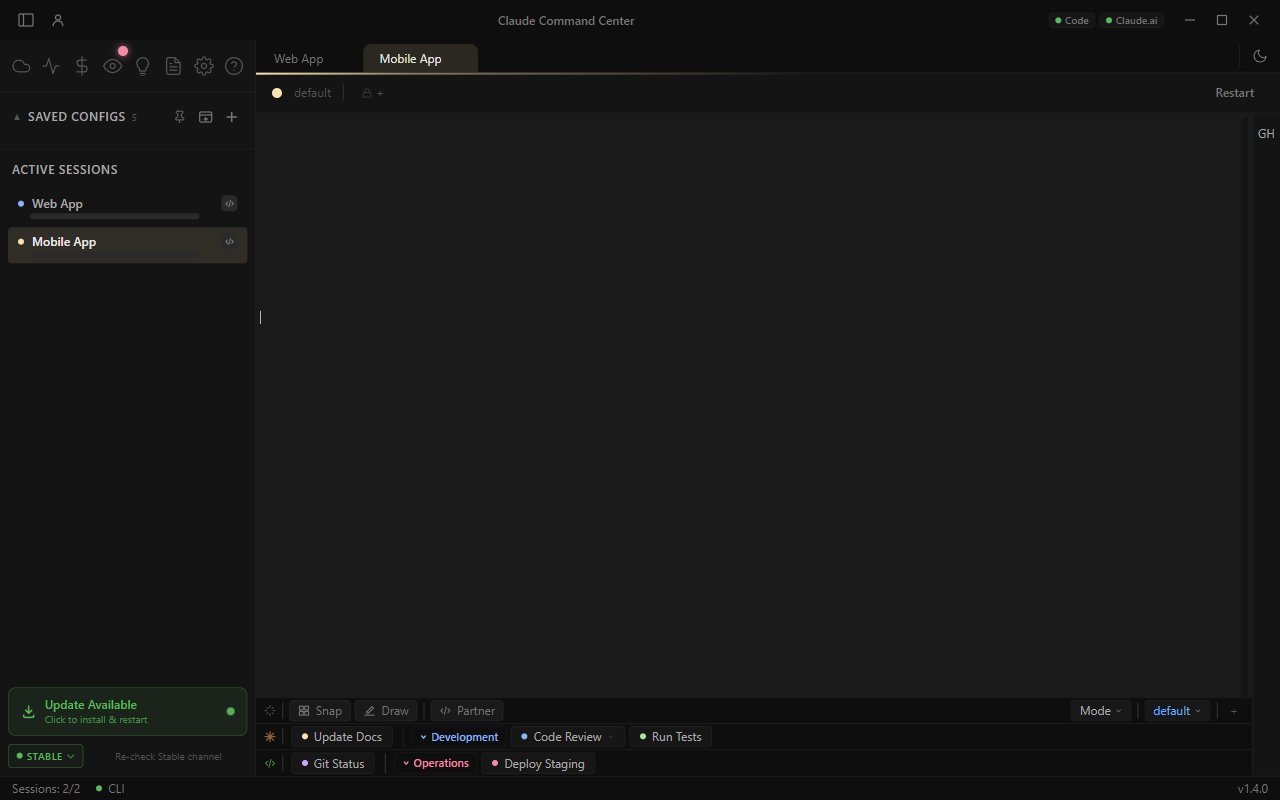This screenshot has width=1280, height=800.
Task: Click the import box icon in Saved Configs
Action: 205,117
